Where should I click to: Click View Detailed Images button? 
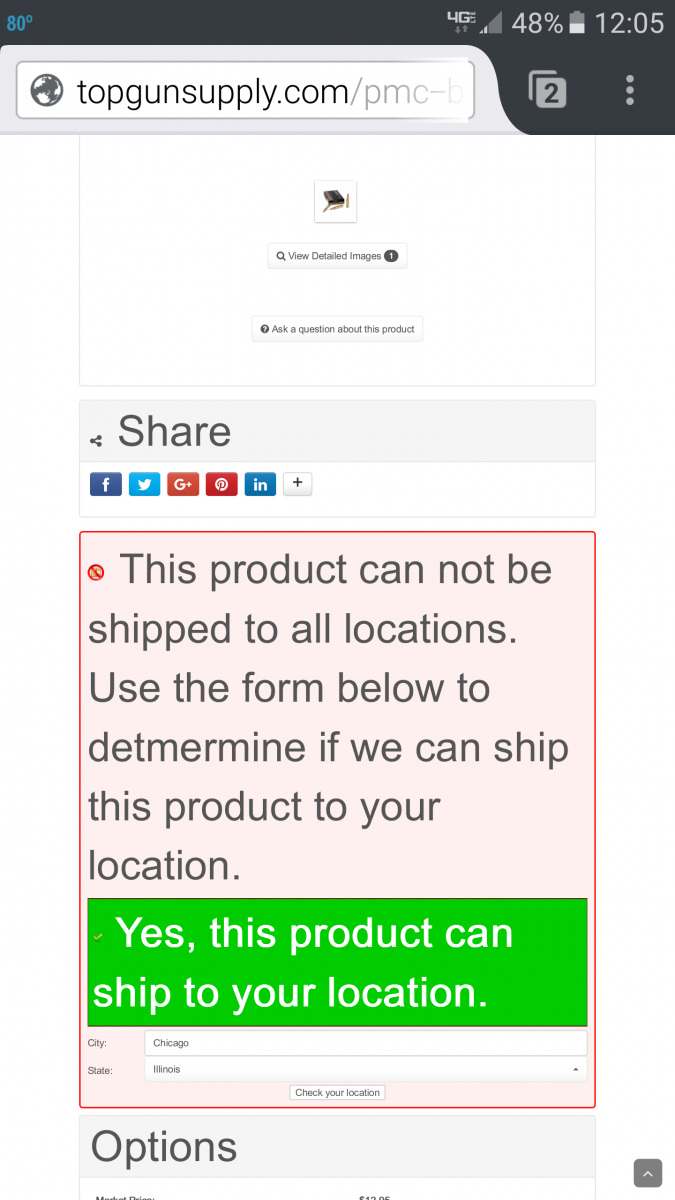(337, 256)
